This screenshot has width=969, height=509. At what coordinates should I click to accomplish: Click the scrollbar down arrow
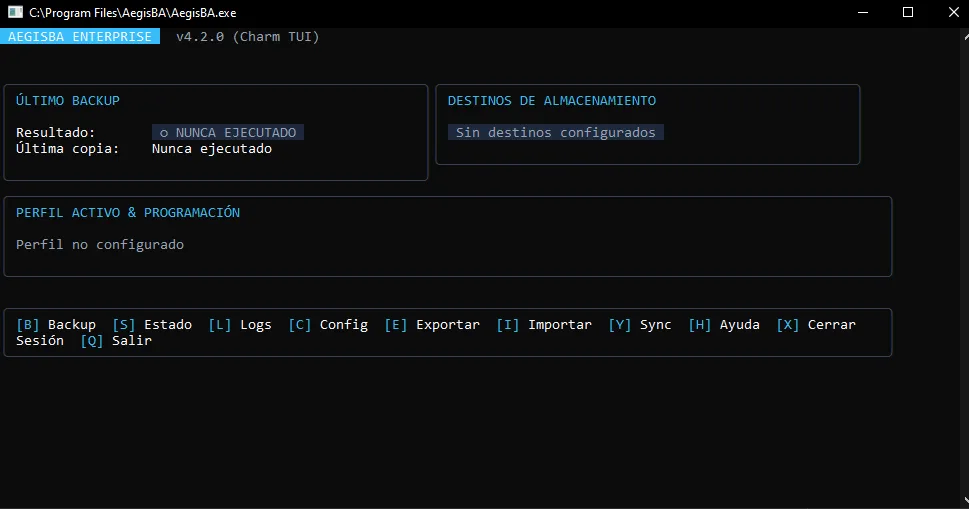coord(966,500)
